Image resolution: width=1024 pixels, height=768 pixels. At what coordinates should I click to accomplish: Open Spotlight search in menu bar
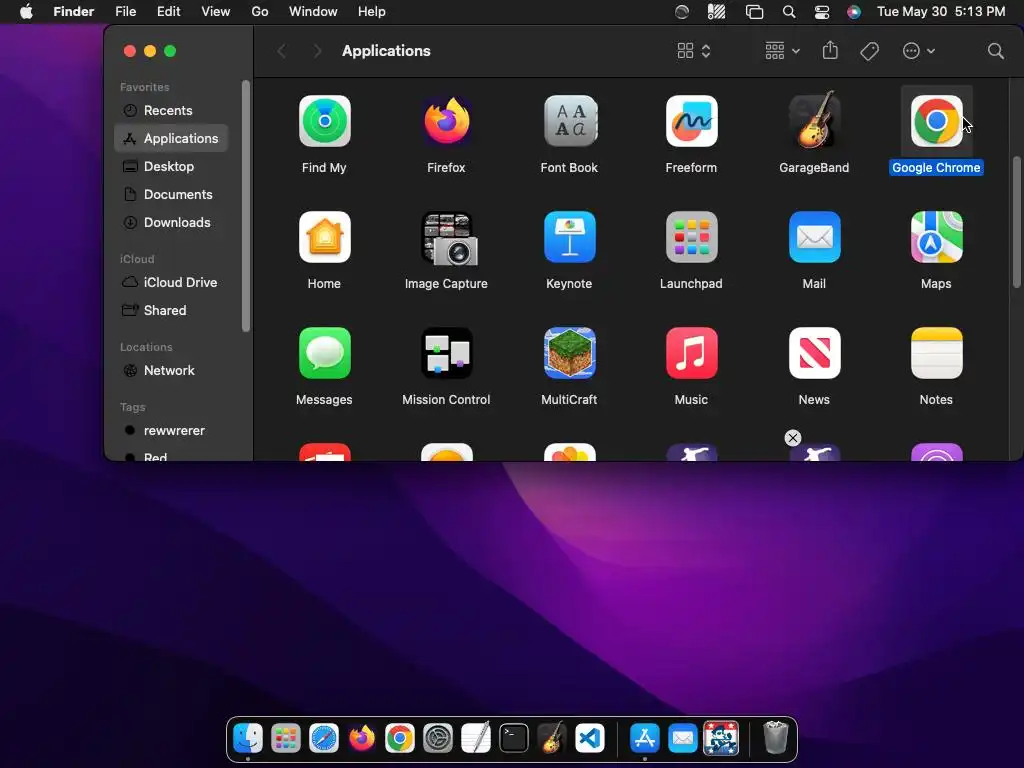tap(789, 12)
